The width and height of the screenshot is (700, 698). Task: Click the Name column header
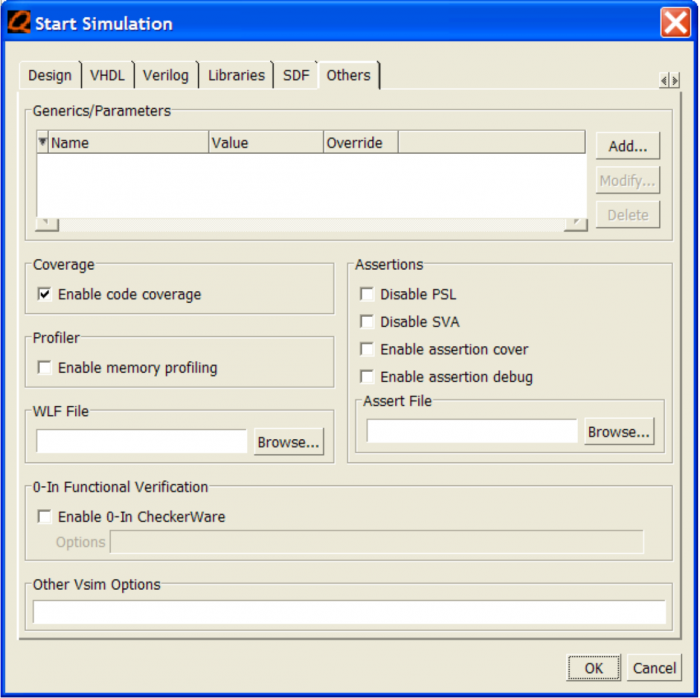[x=128, y=143]
